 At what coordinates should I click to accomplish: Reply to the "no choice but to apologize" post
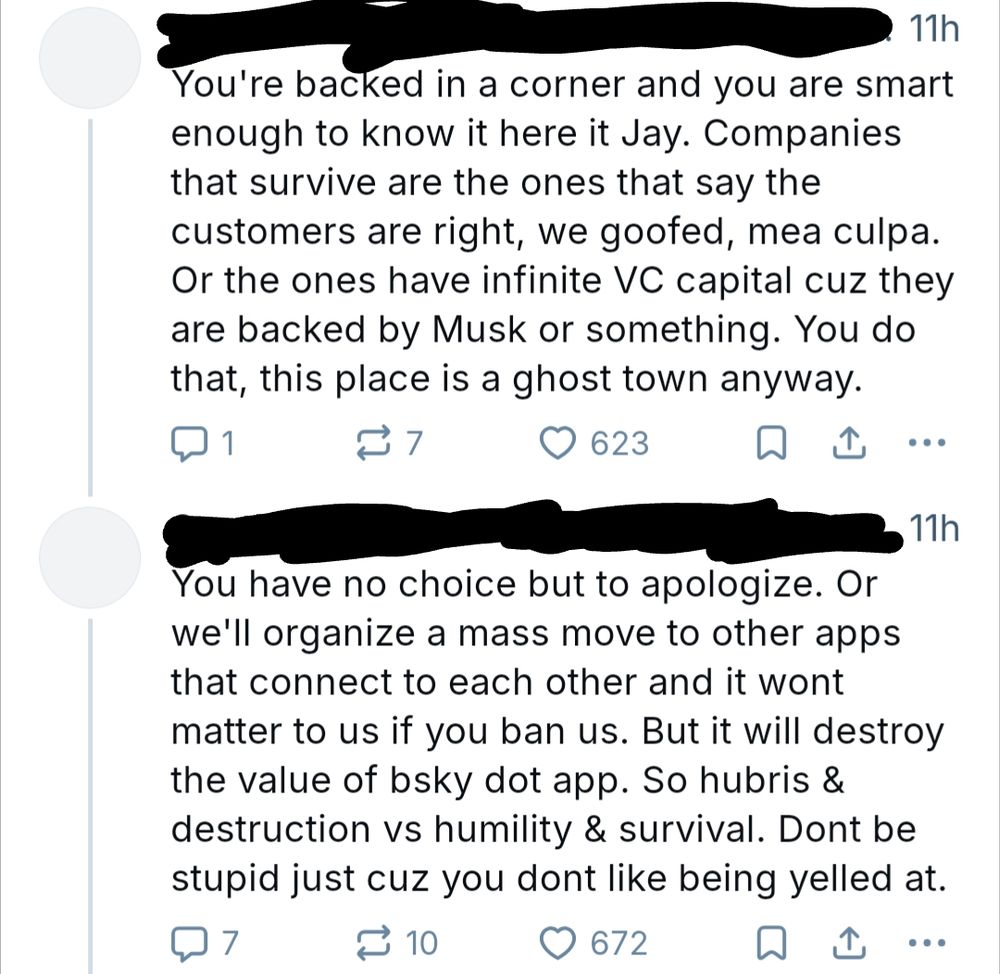188,942
